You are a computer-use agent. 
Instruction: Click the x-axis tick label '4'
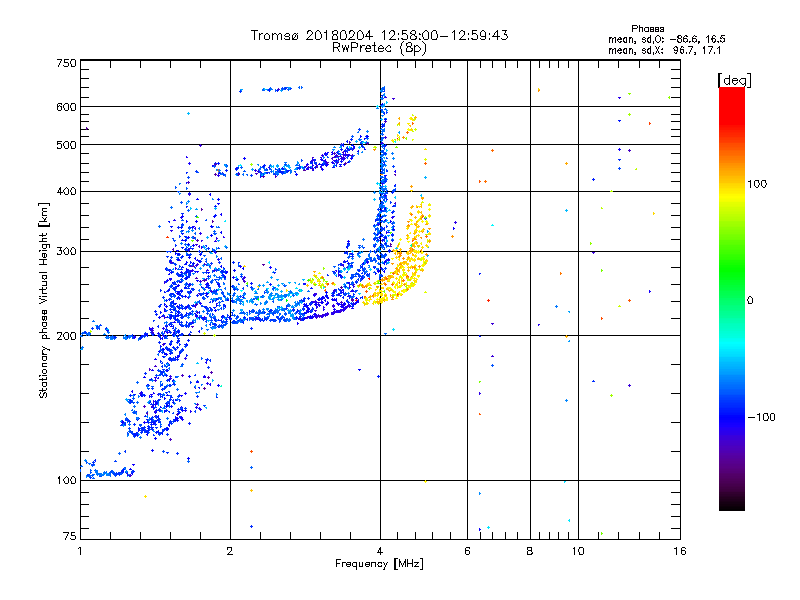point(380,551)
